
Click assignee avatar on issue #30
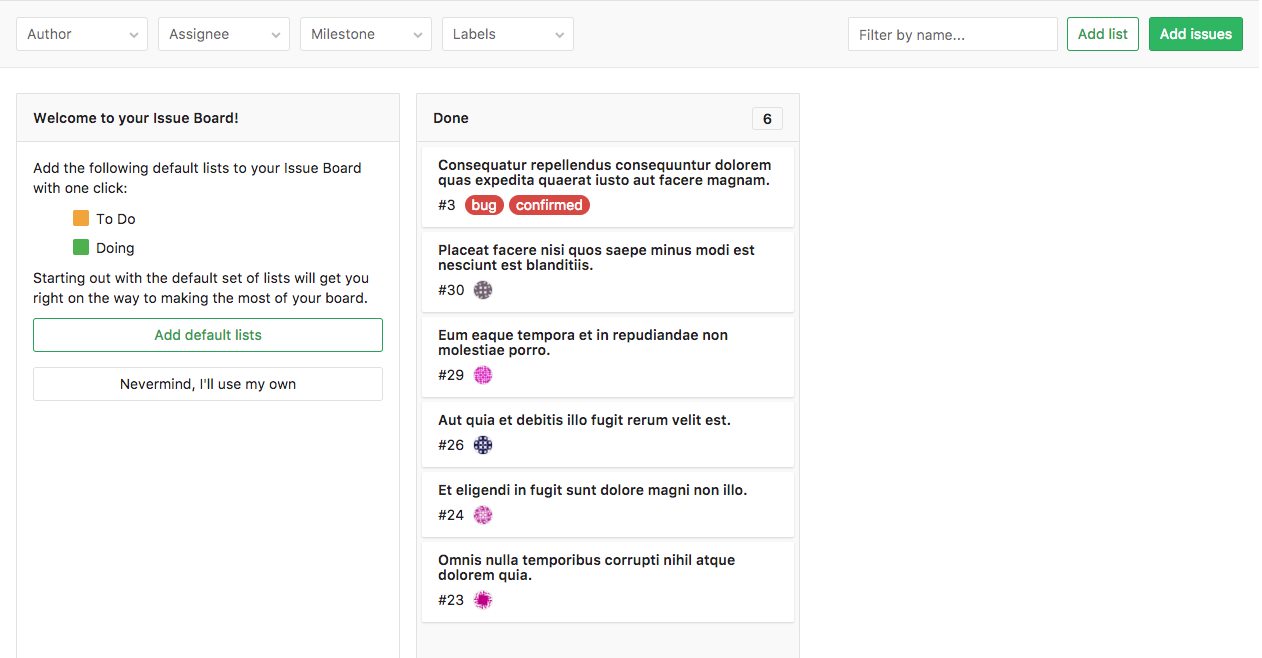point(483,290)
